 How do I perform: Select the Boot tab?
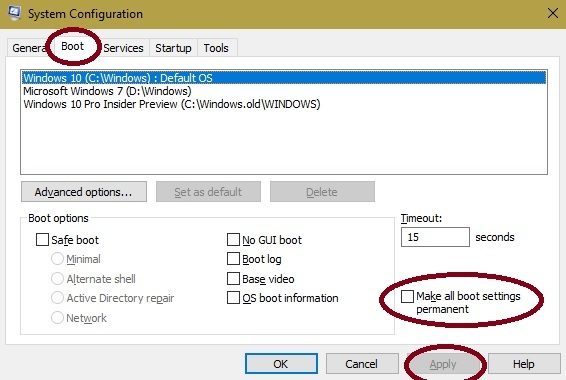click(x=73, y=46)
